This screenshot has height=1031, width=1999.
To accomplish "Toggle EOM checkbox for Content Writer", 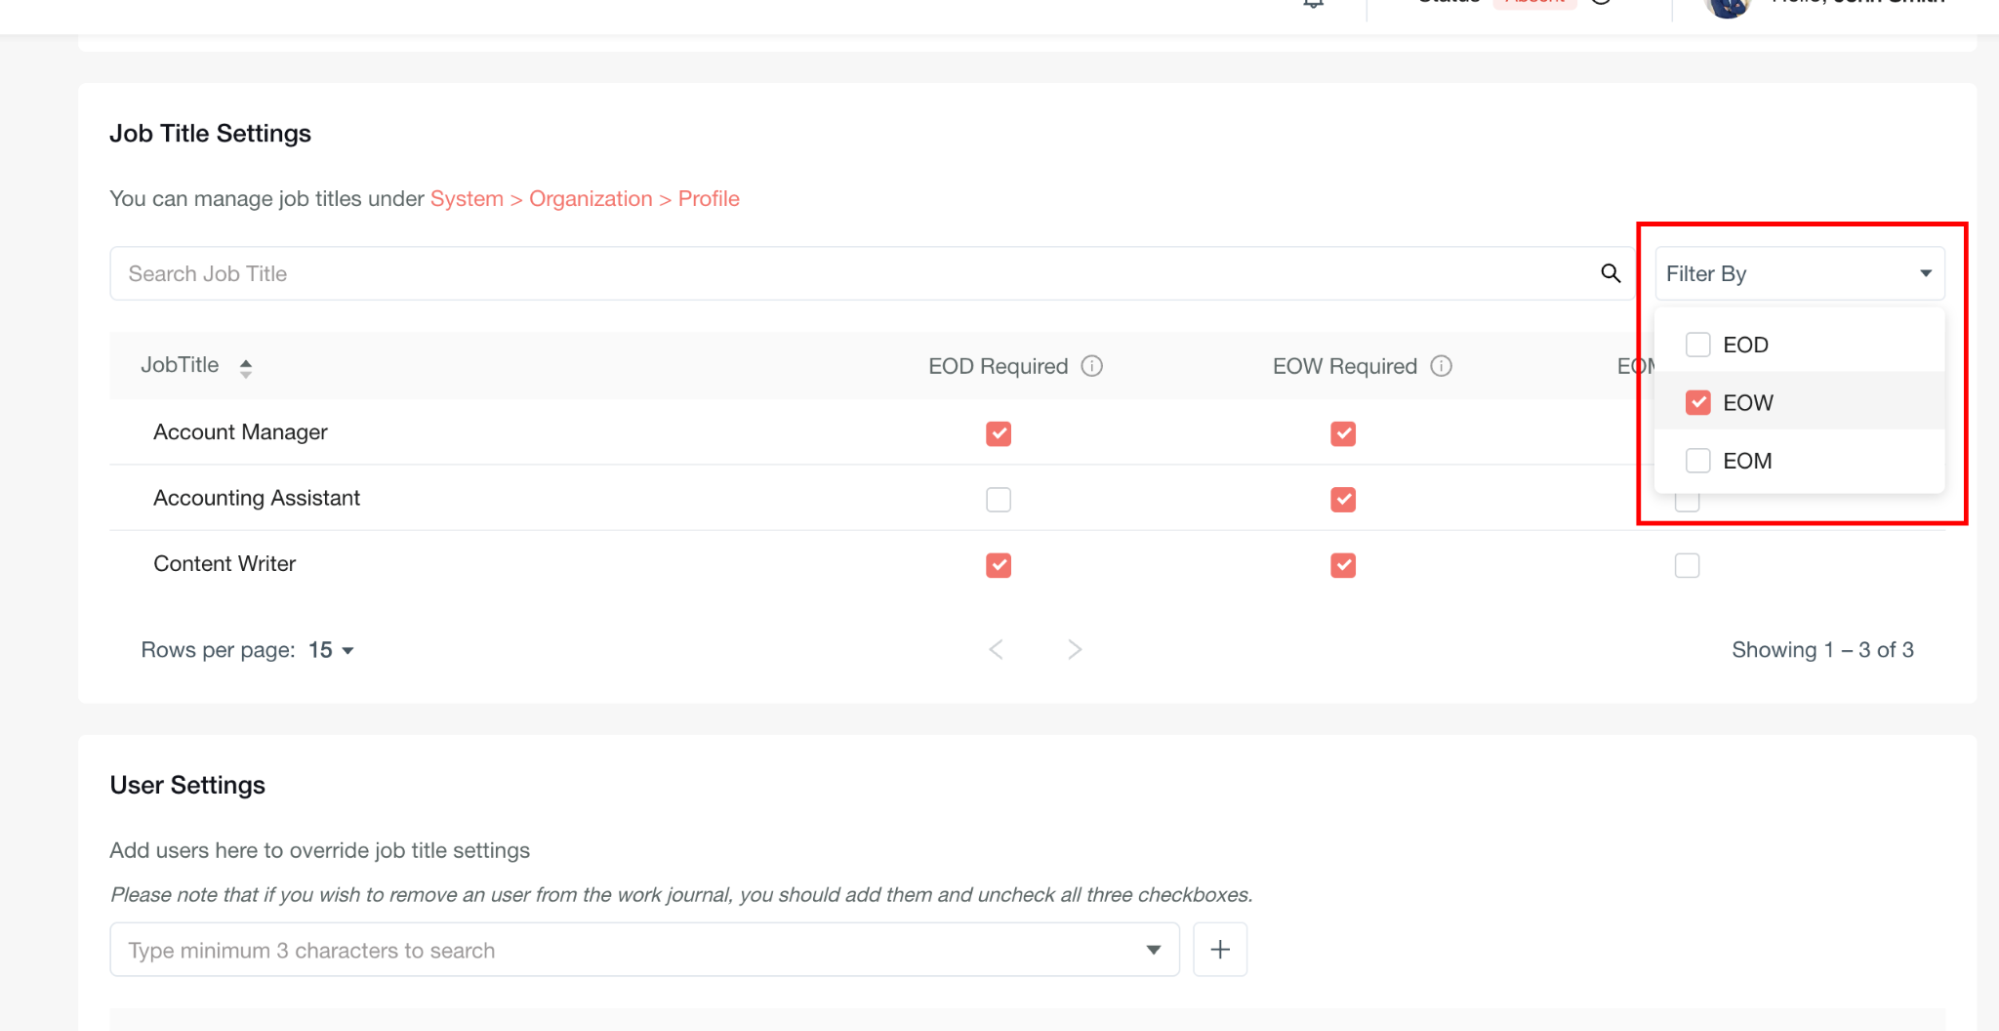I will (1687, 565).
